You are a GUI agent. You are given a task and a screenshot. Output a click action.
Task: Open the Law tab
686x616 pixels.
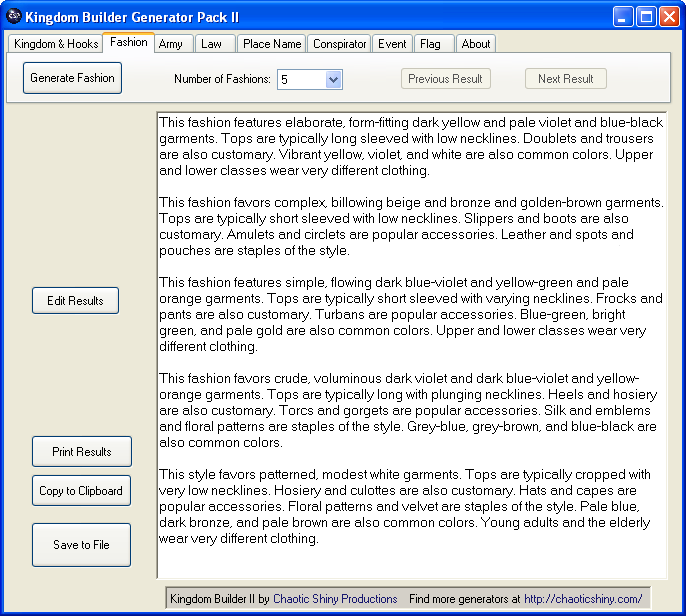coord(215,44)
